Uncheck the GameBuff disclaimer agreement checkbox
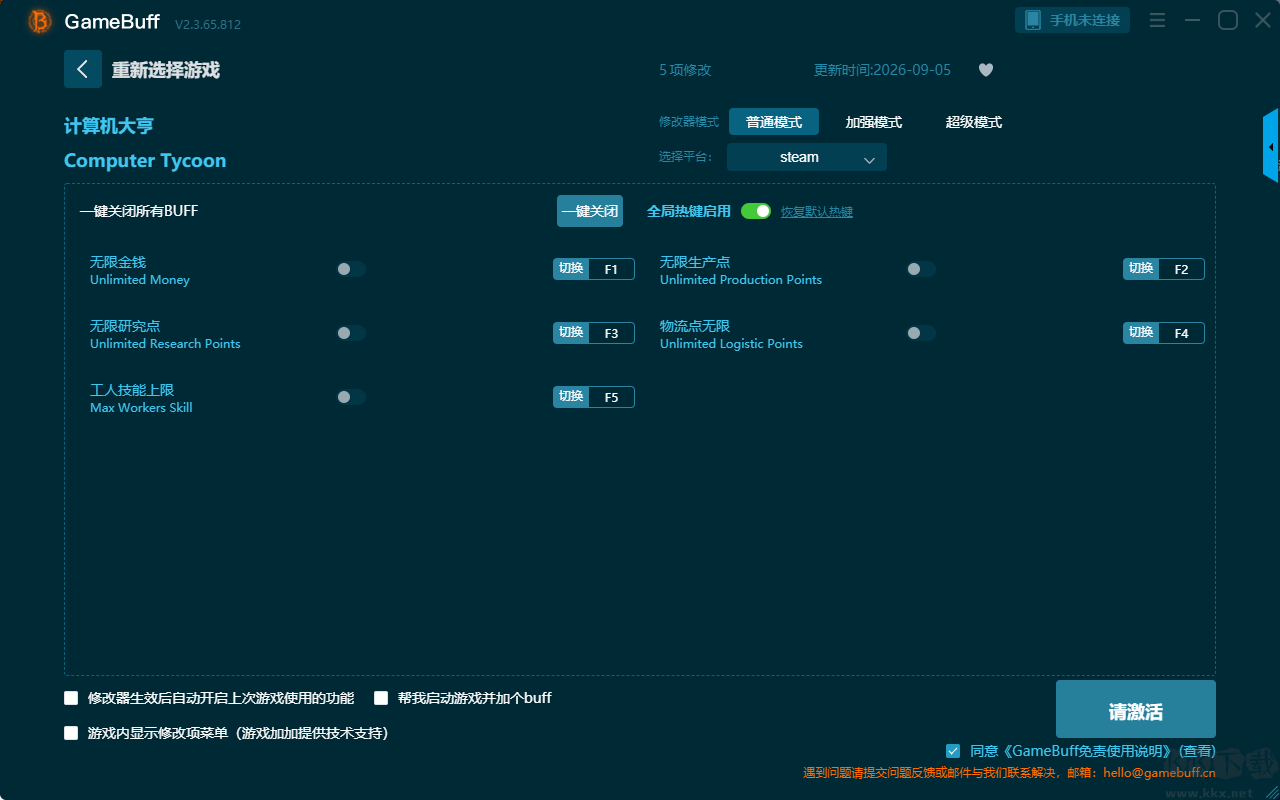This screenshot has width=1280, height=800. (953, 751)
